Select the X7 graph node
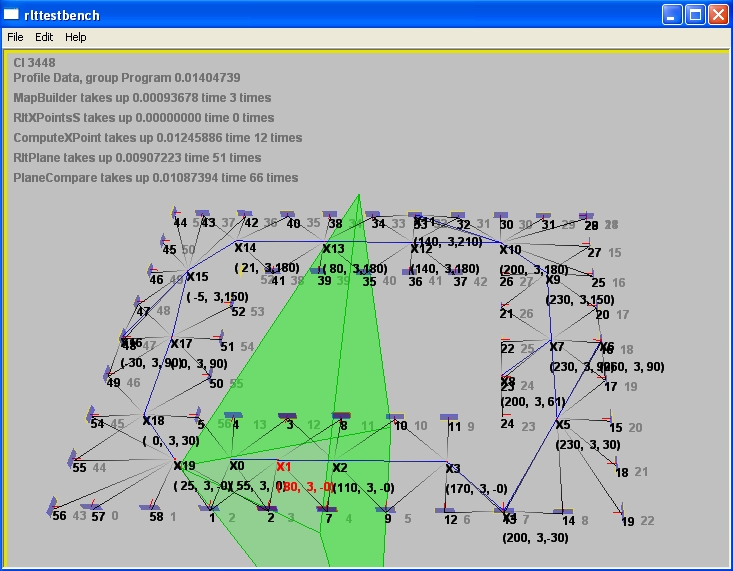The width and height of the screenshot is (733, 571). (x=557, y=347)
